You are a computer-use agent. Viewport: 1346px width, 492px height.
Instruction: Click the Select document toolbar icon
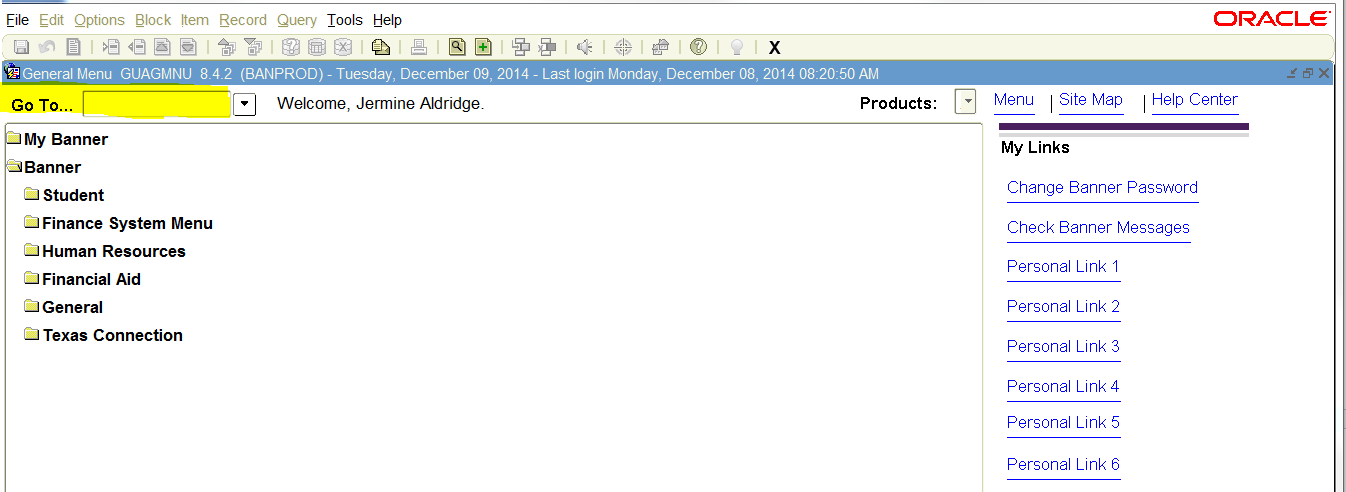tap(73, 47)
